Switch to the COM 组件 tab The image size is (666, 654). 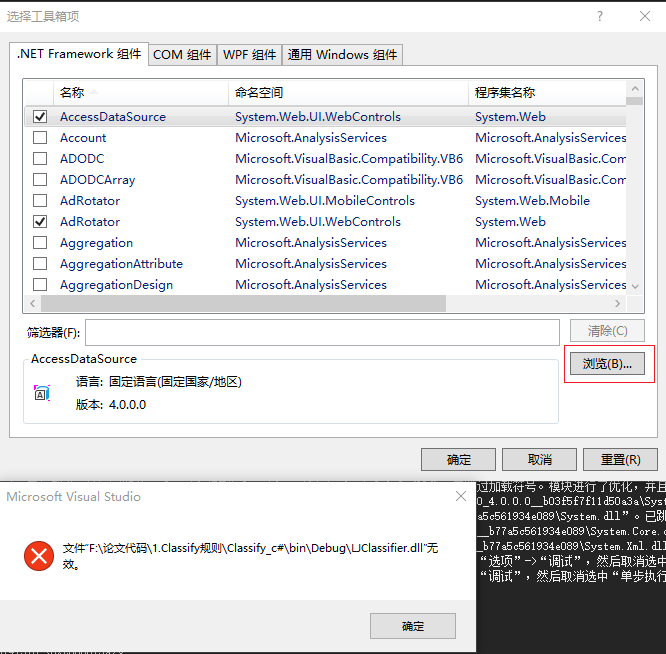182,55
